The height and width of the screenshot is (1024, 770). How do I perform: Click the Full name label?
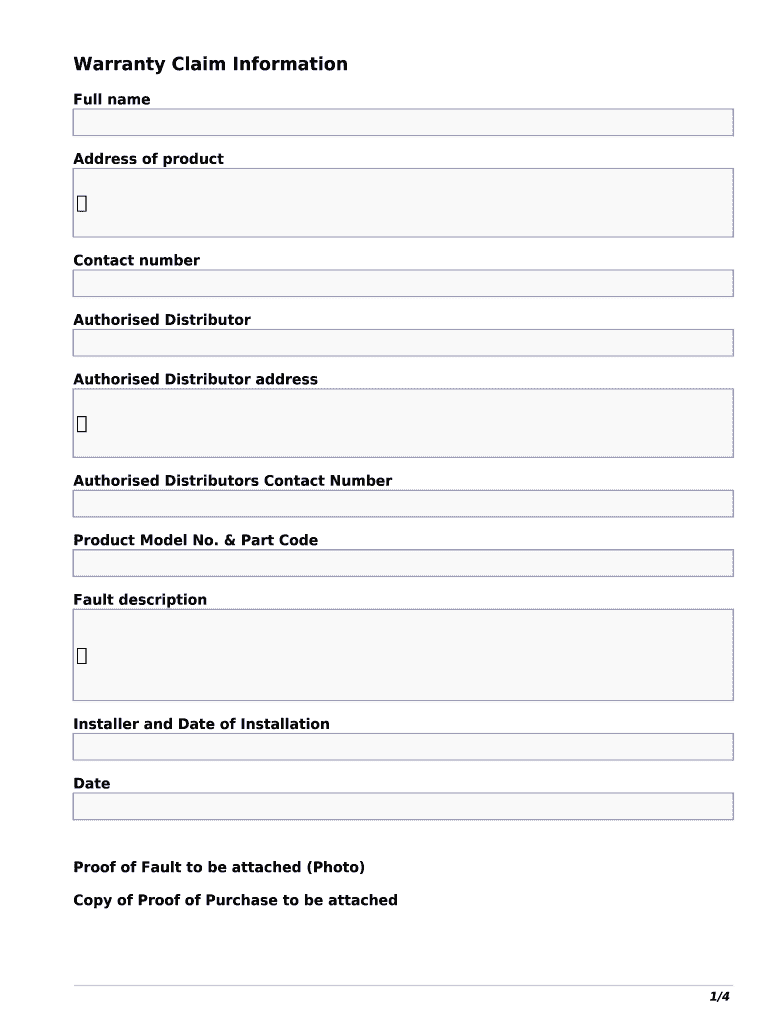pyautogui.click(x=112, y=99)
